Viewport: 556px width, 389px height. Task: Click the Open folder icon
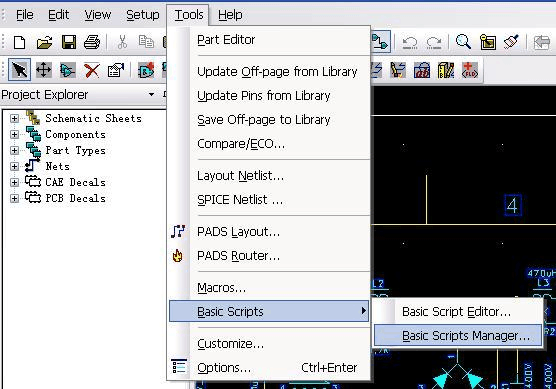[x=44, y=42]
